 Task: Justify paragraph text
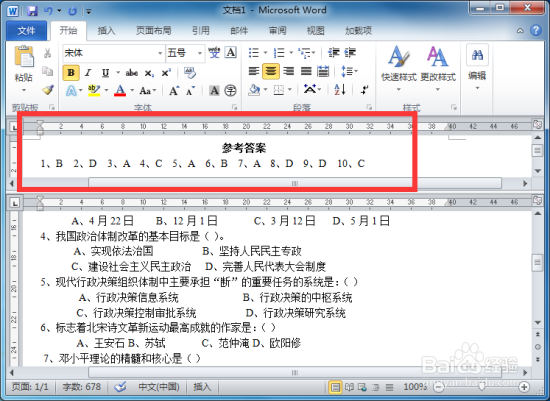(306, 71)
